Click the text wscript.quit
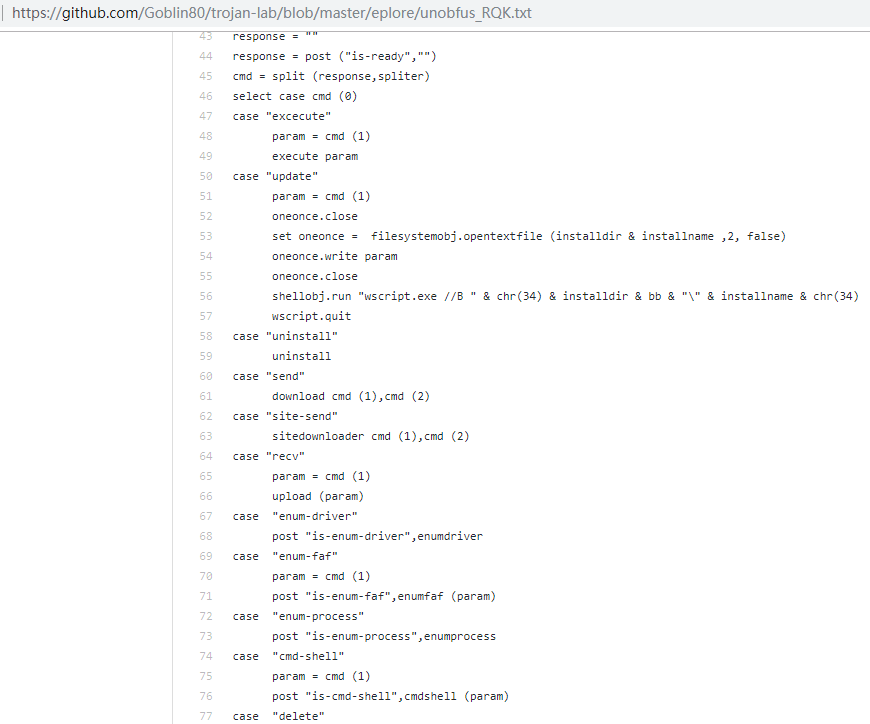This screenshot has width=870, height=724. pyautogui.click(x=311, y=316)
